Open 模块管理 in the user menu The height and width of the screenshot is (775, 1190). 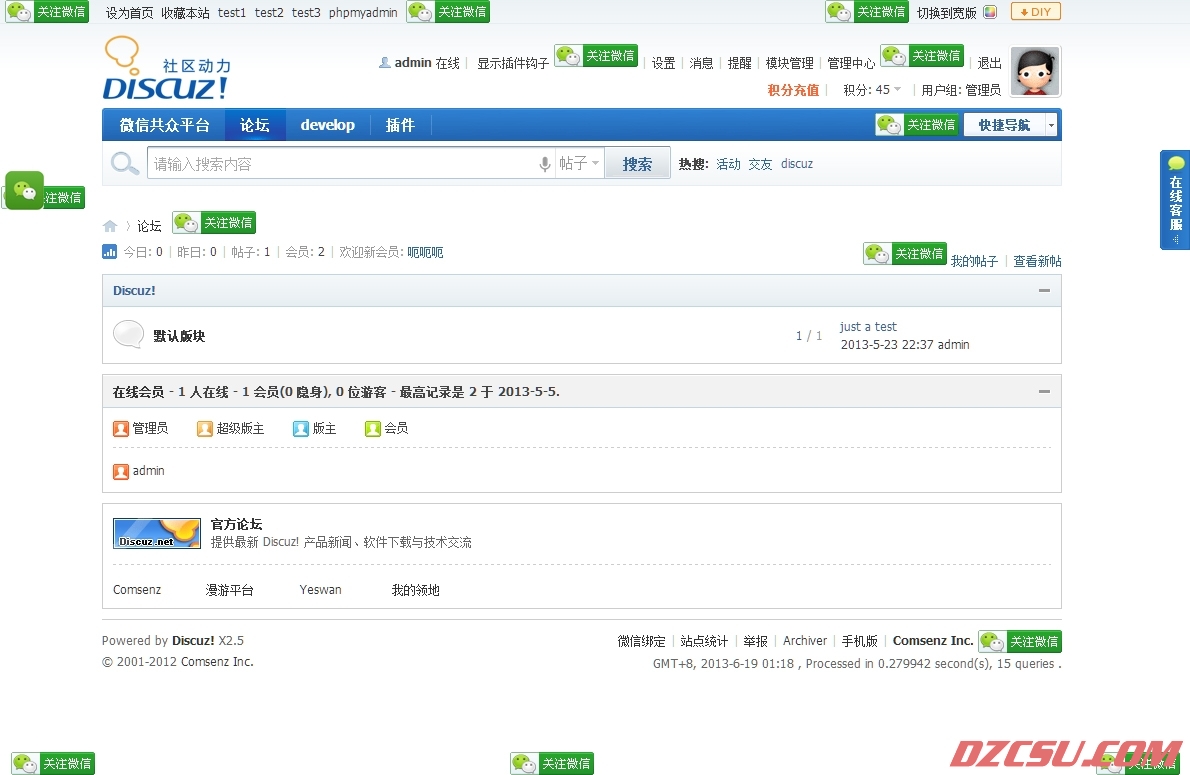(x=789, y=63)
